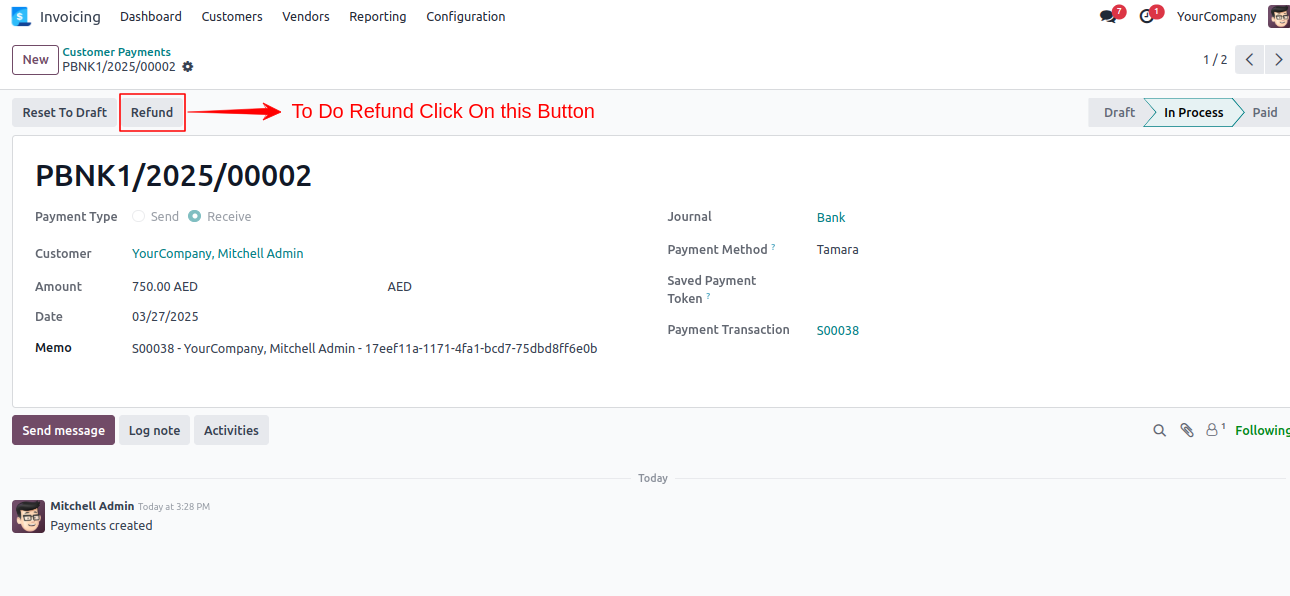
Task: Open the YourCompany company switcher
Action: (1217, 16)
